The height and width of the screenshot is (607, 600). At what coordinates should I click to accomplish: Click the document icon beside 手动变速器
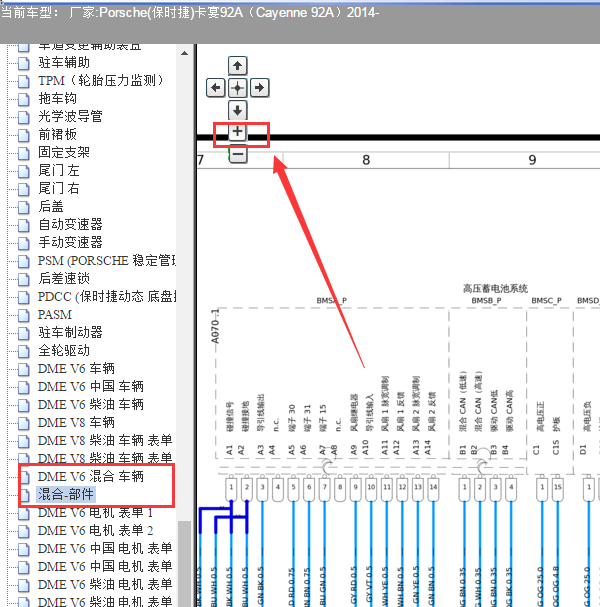[24, 243]
